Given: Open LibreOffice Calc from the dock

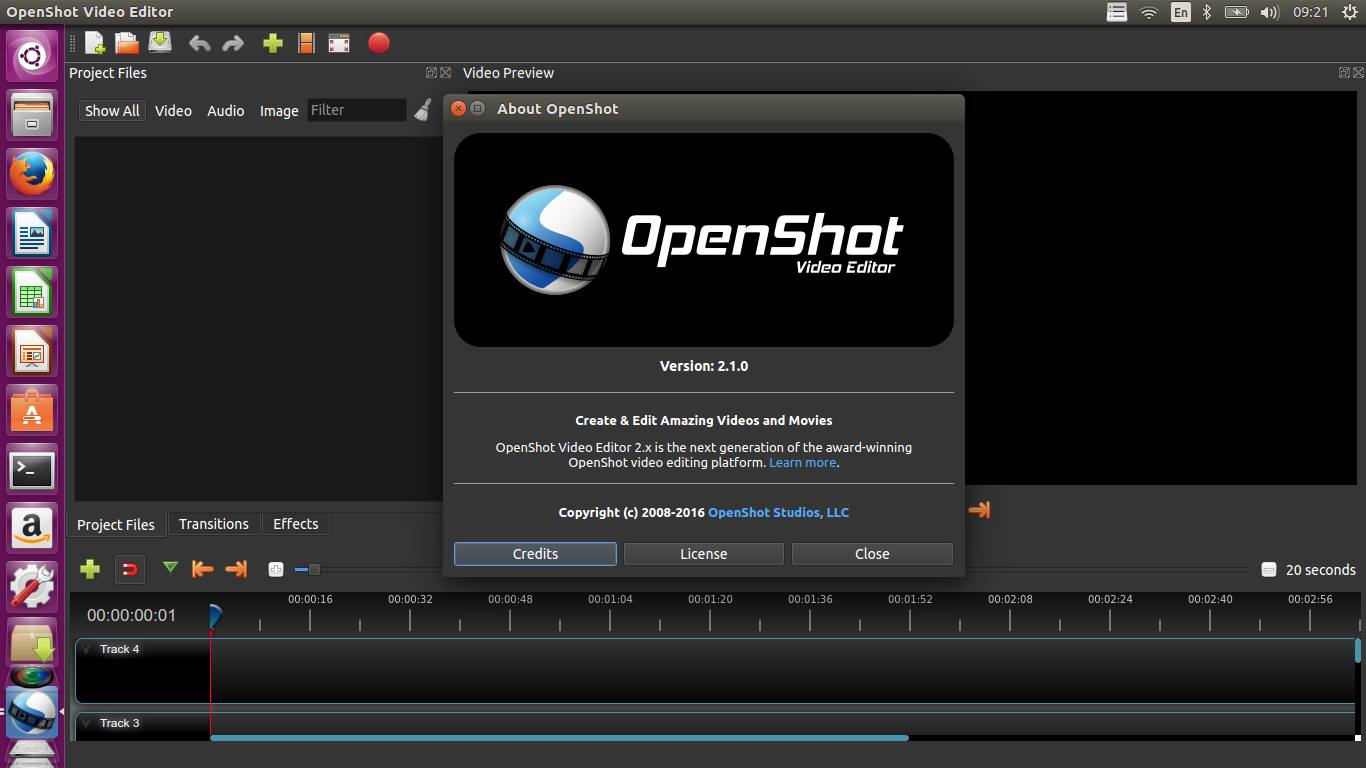Looking at the screenshot, I should pos(32,292).
